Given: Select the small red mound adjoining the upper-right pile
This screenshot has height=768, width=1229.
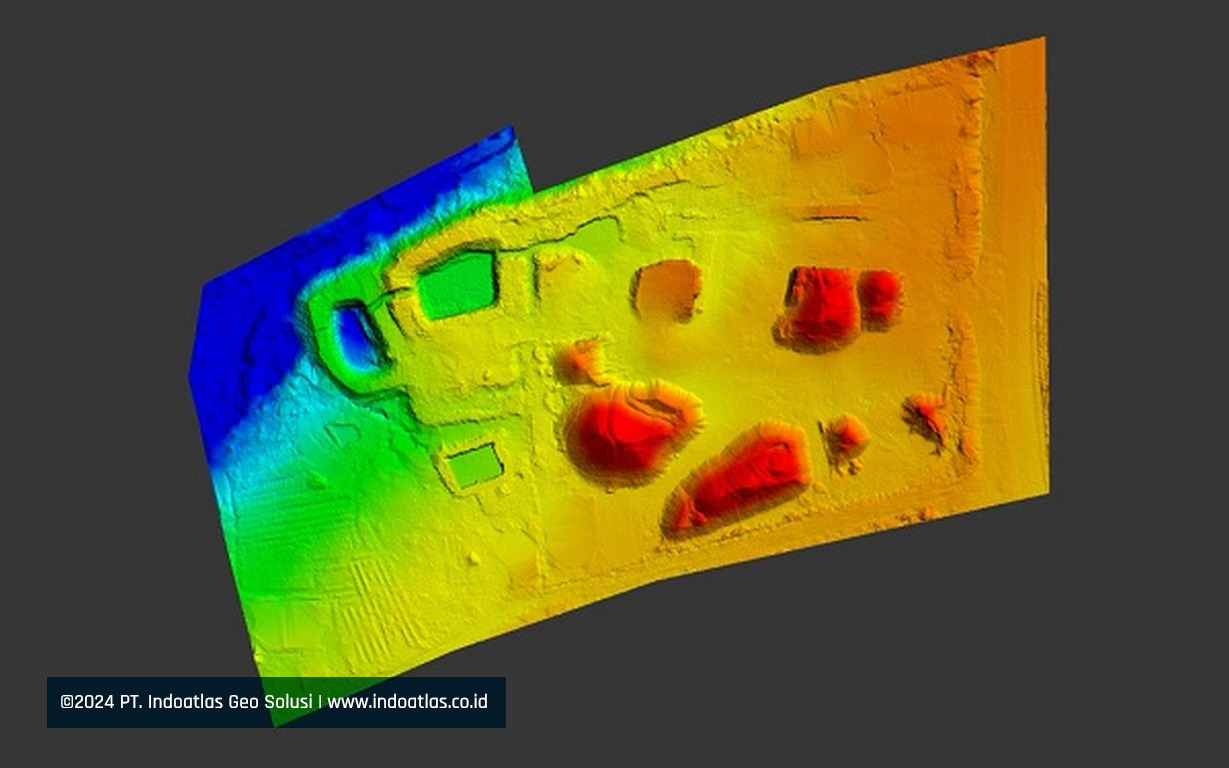Looking at the screenshot, I should pos(881,297).
